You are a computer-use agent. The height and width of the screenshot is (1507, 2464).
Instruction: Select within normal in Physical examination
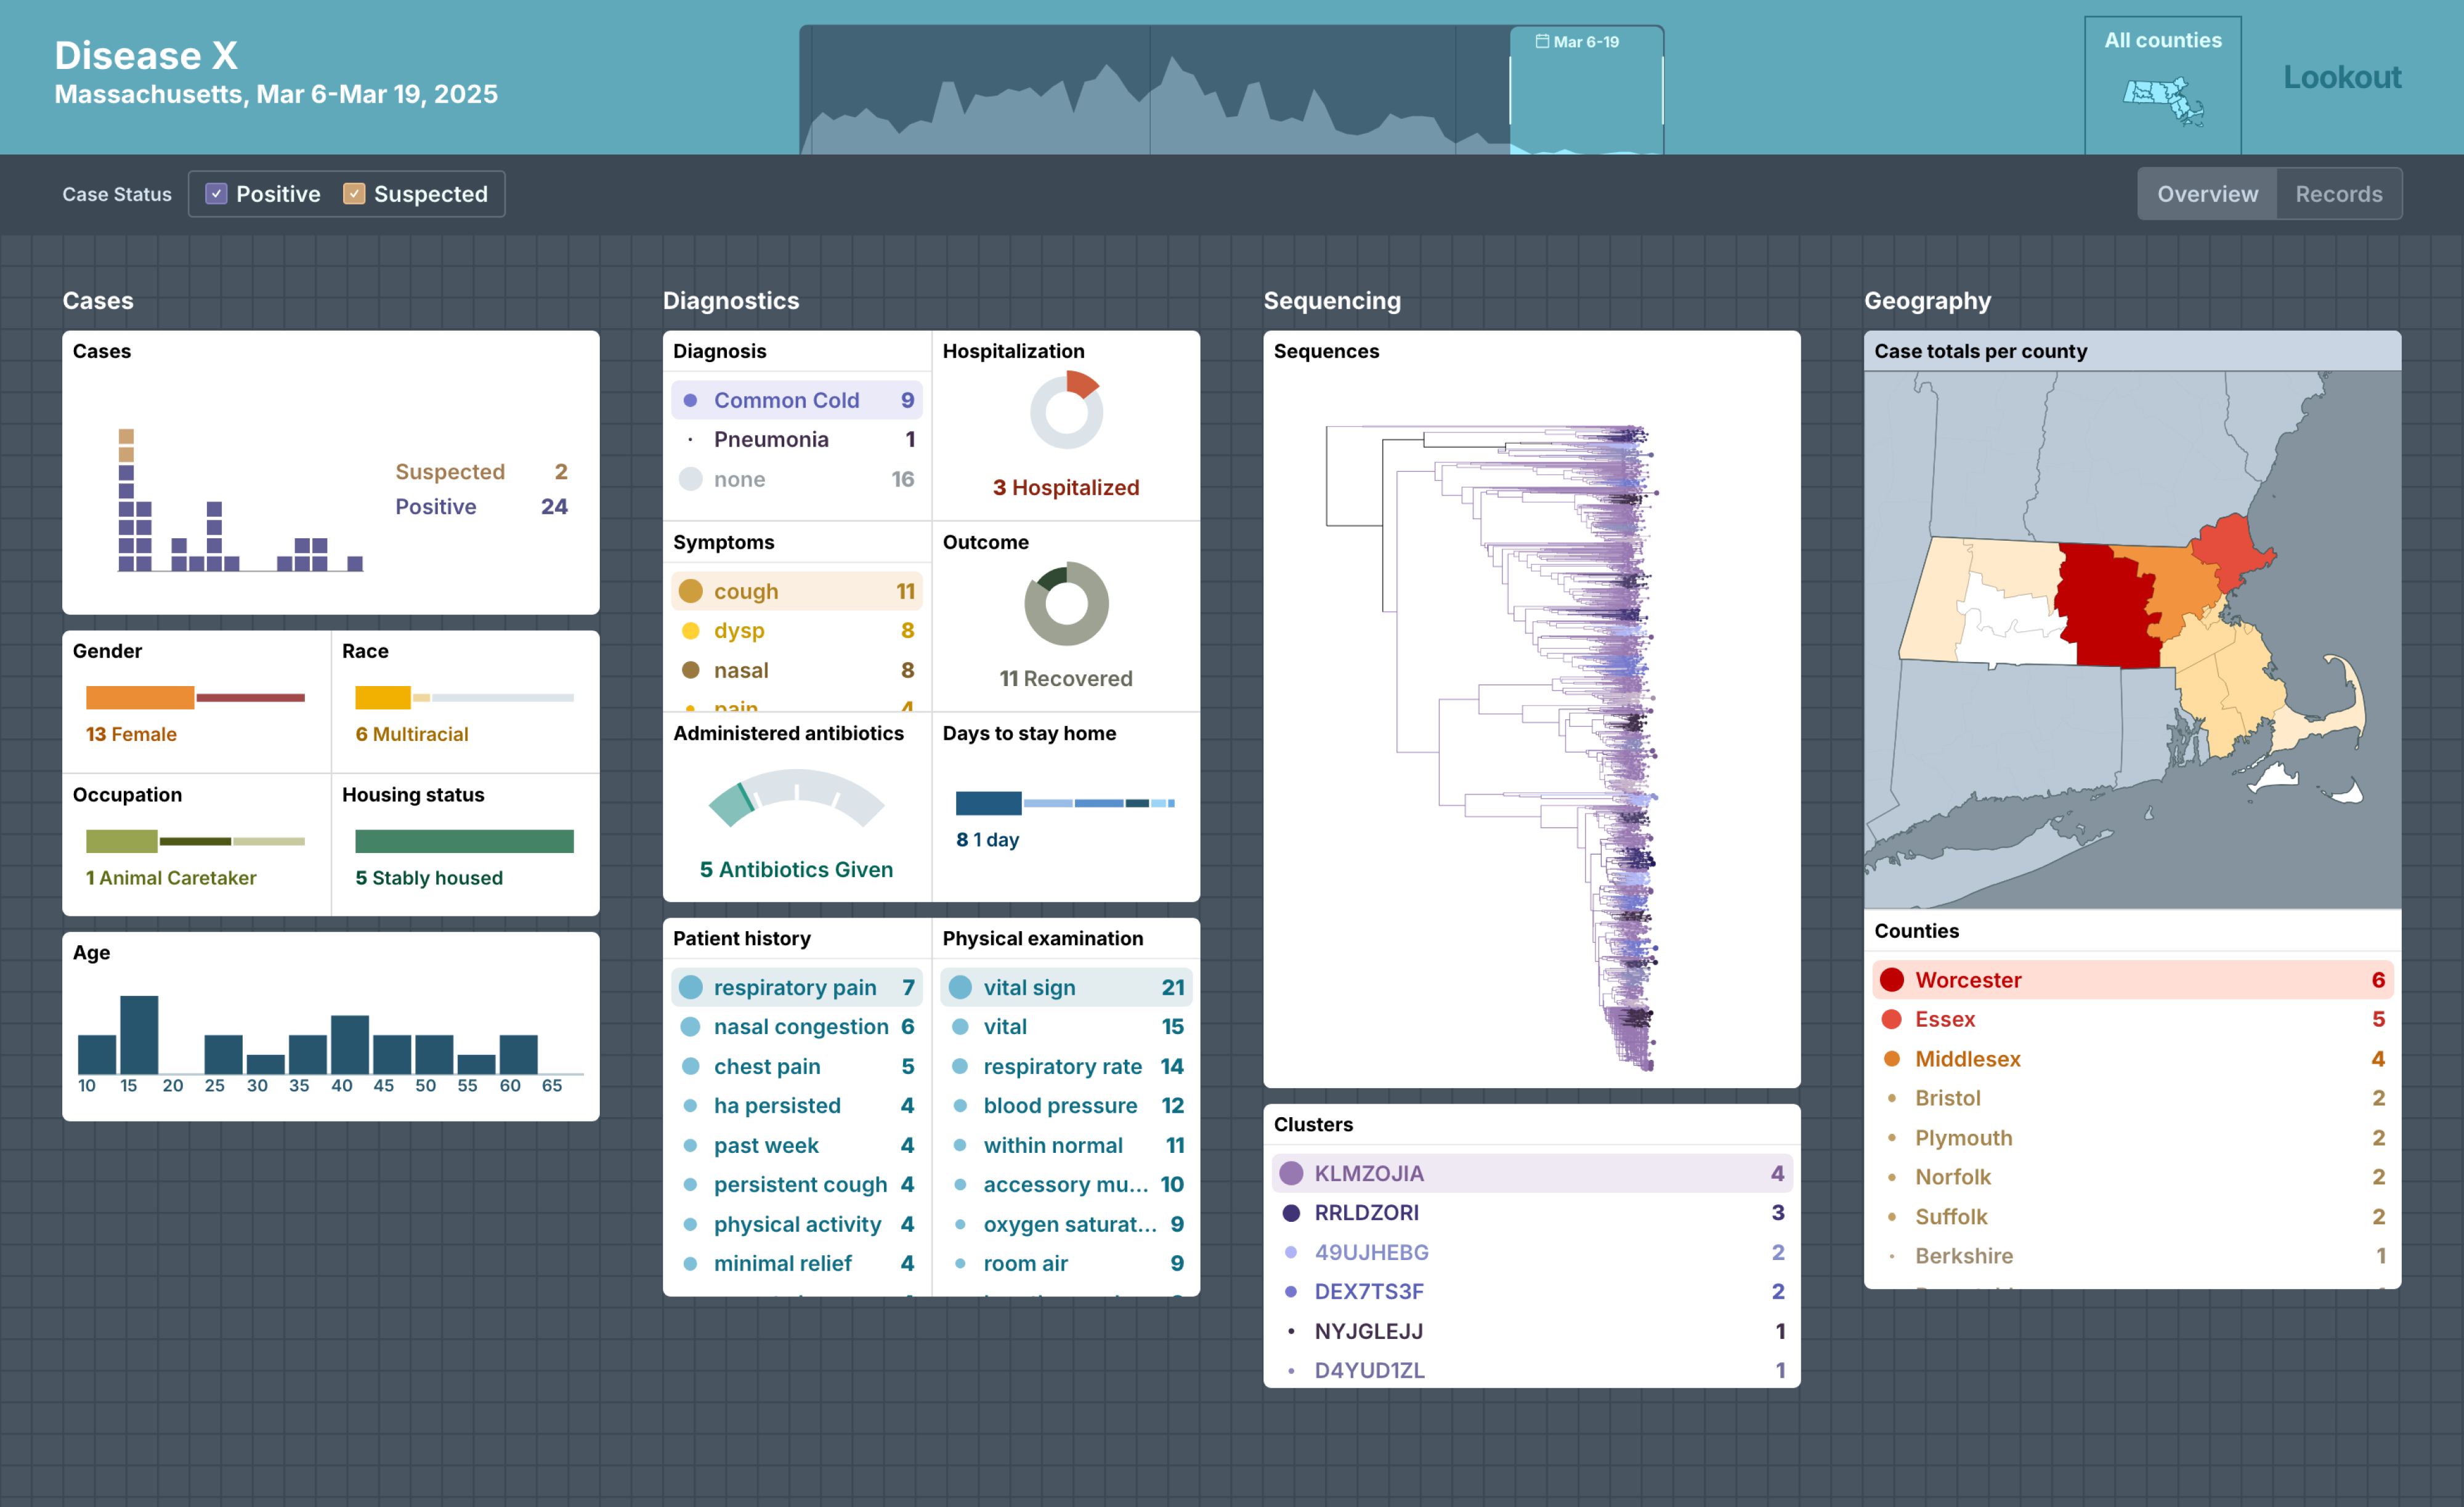click(1066, 1145)
